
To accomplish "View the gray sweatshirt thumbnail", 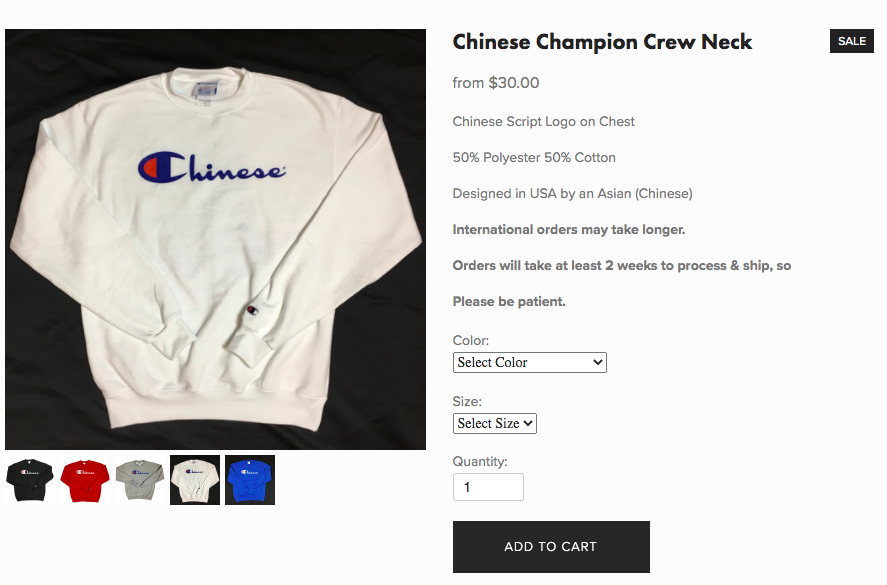I will tap(140, 480).
